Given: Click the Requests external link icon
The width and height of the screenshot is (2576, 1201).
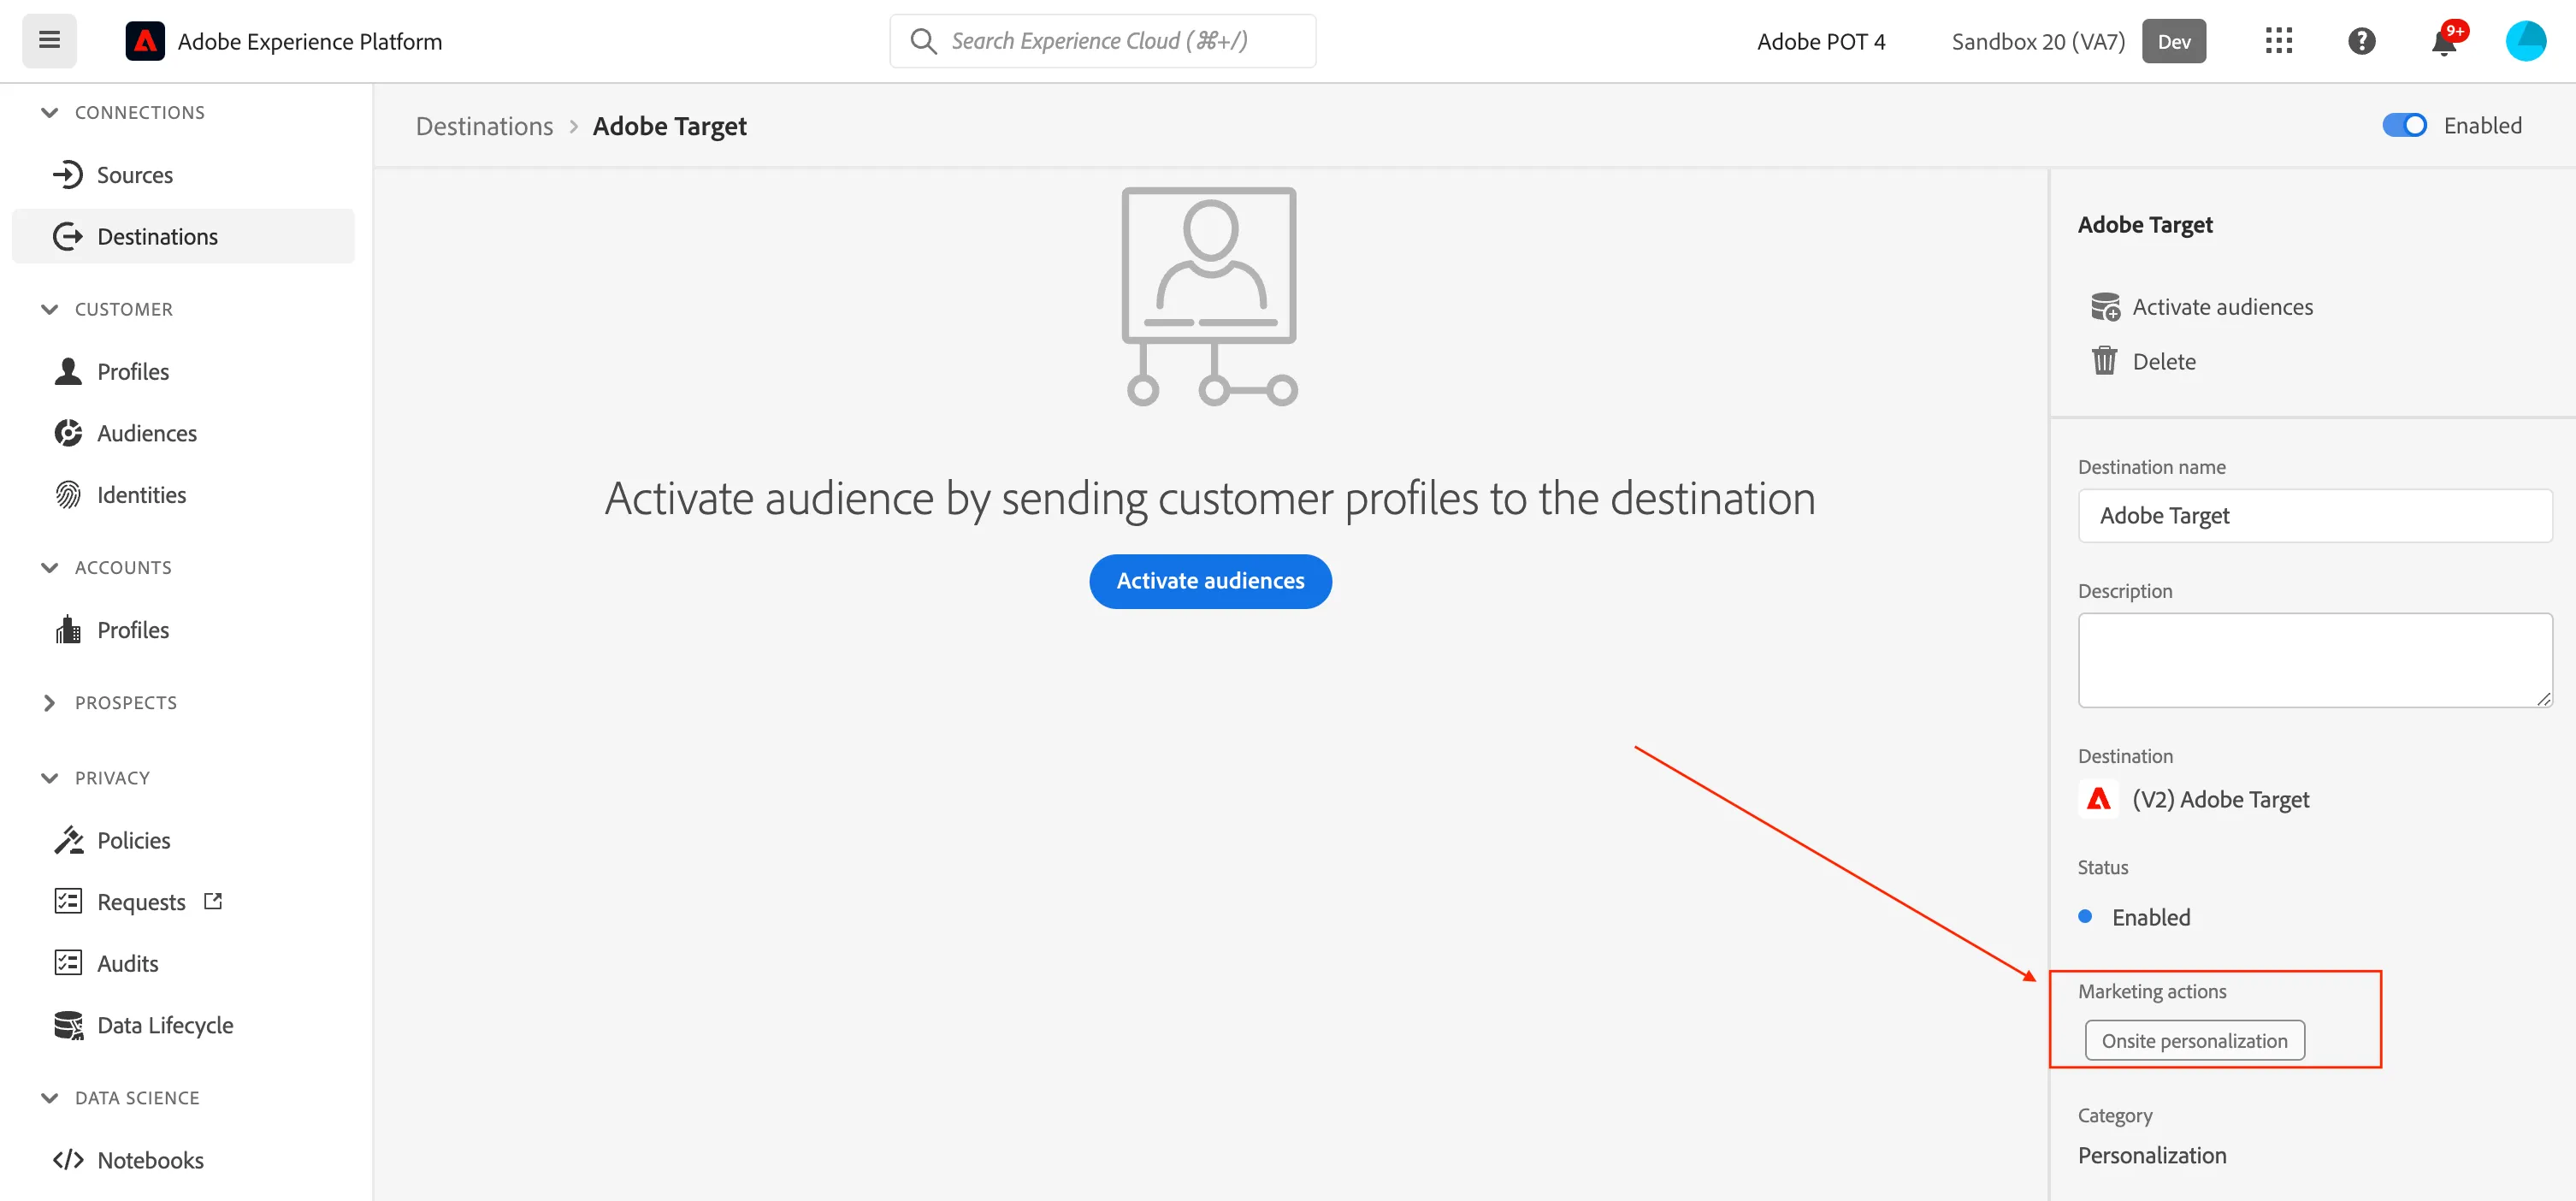Looking at the screenshot, I should (213, 901).
